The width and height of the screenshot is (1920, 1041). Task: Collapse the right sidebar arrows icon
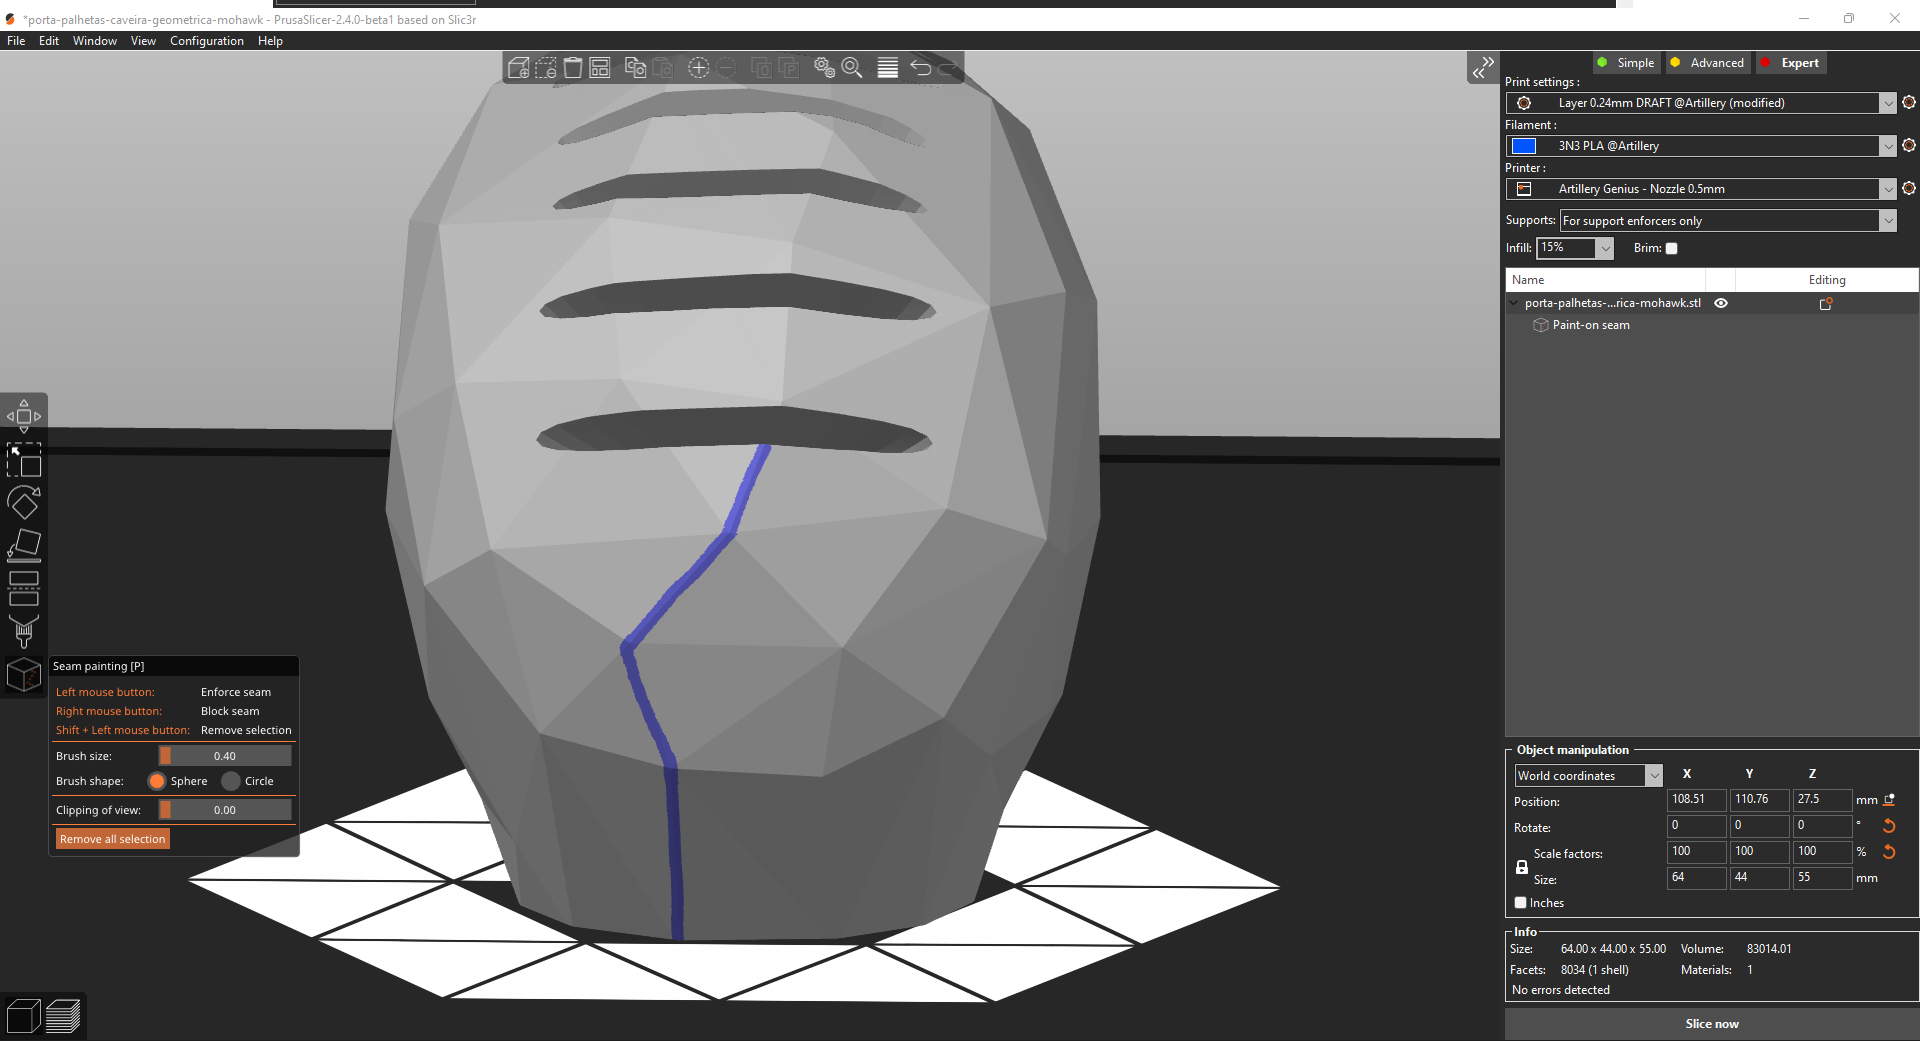click(x=1483, y=68)
